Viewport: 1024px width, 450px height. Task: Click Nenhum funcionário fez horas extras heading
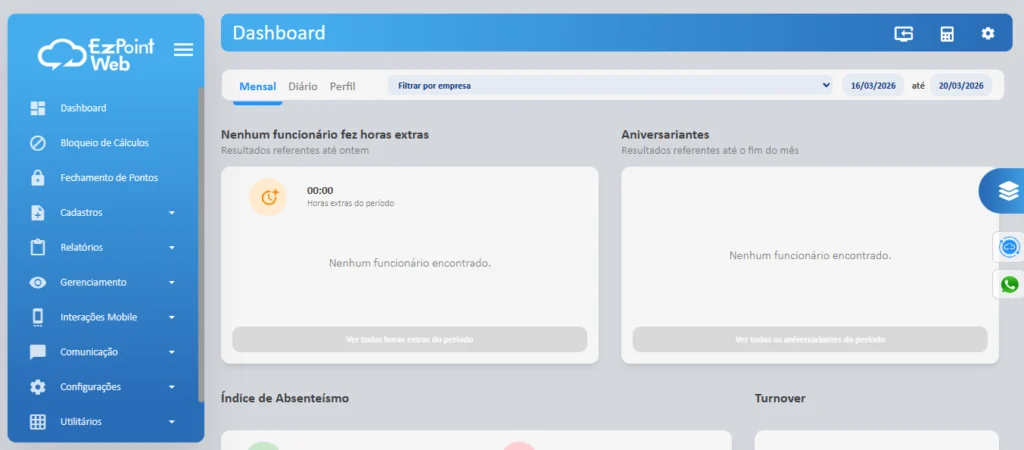pos(325,135)
